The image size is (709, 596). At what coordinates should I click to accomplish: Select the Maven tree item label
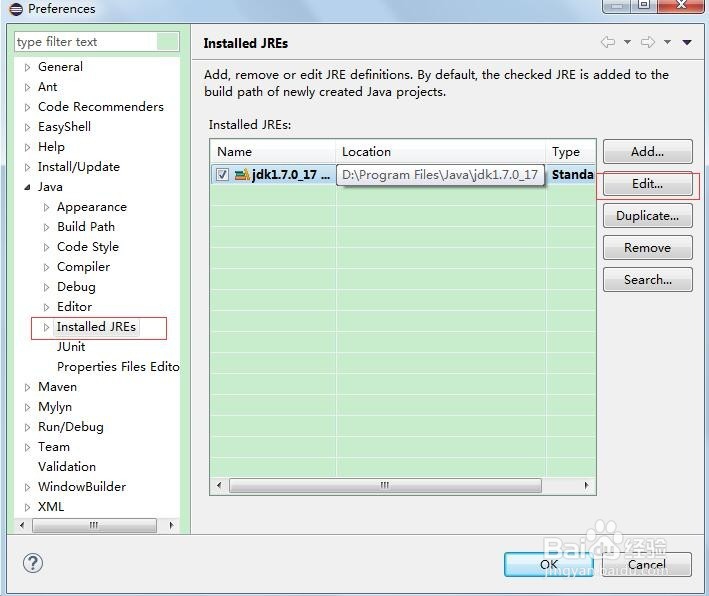point(57,387)
